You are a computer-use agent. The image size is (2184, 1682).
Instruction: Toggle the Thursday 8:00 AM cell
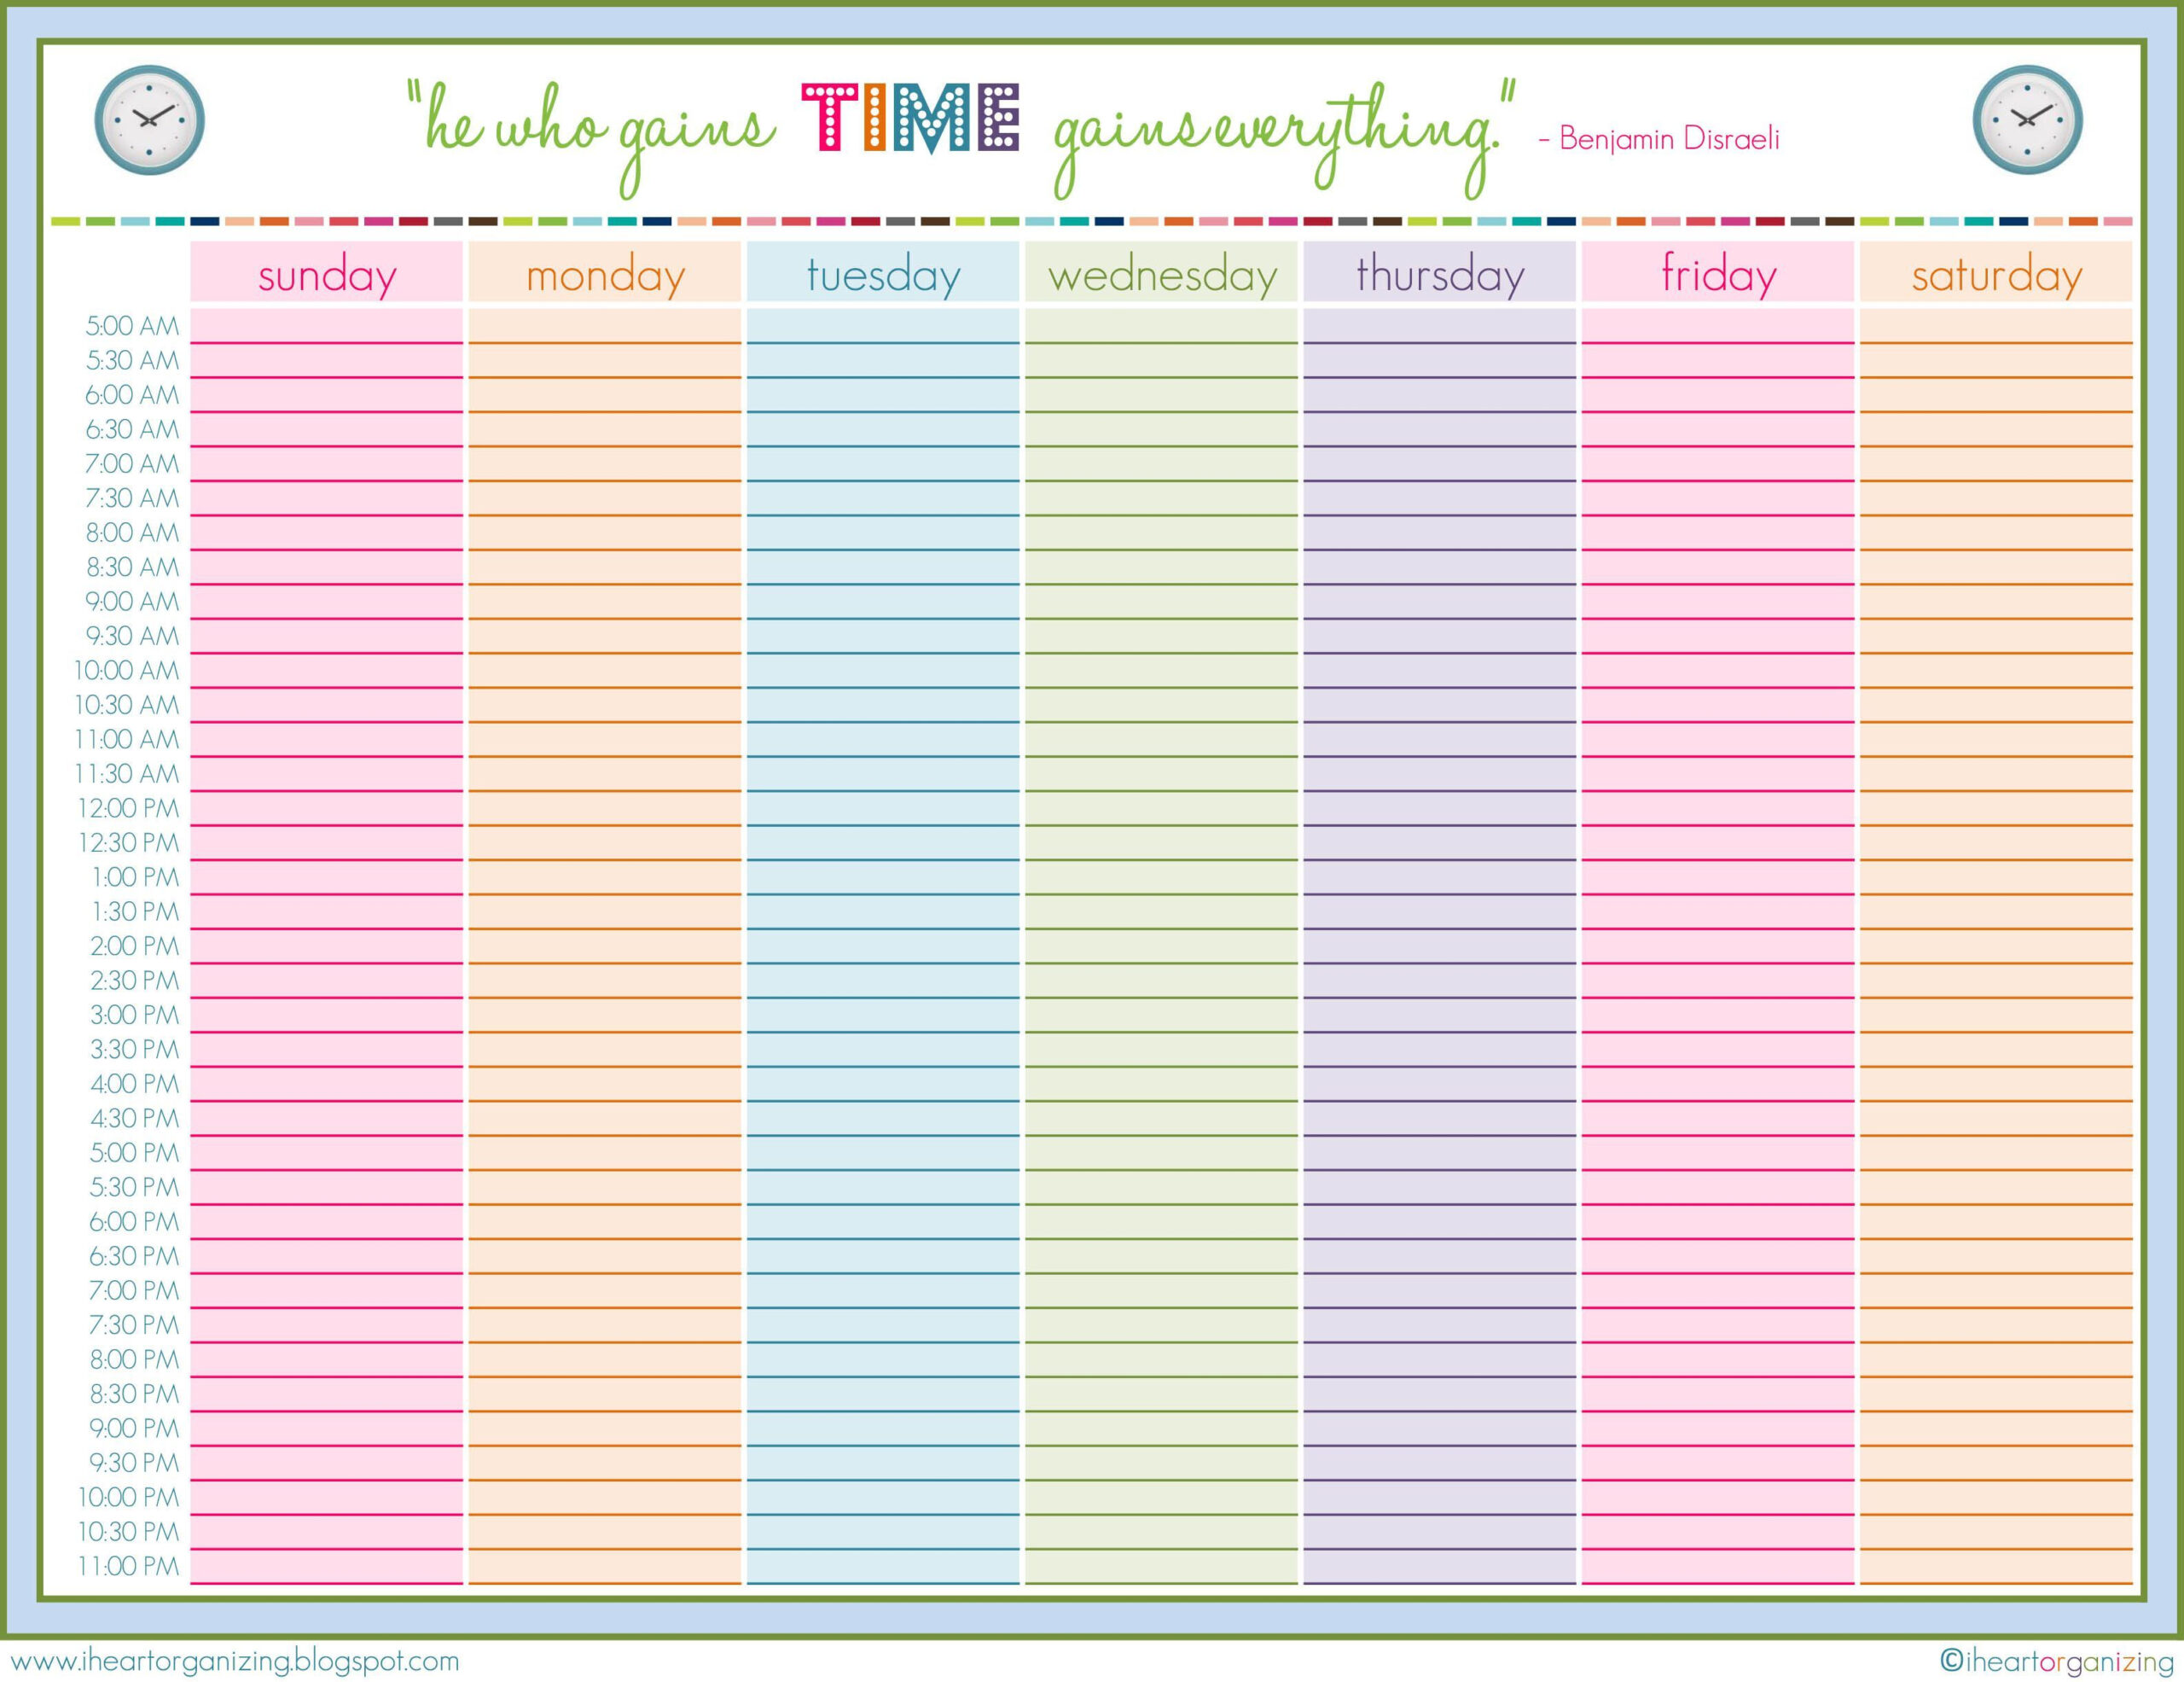(x=1443, y=530)
